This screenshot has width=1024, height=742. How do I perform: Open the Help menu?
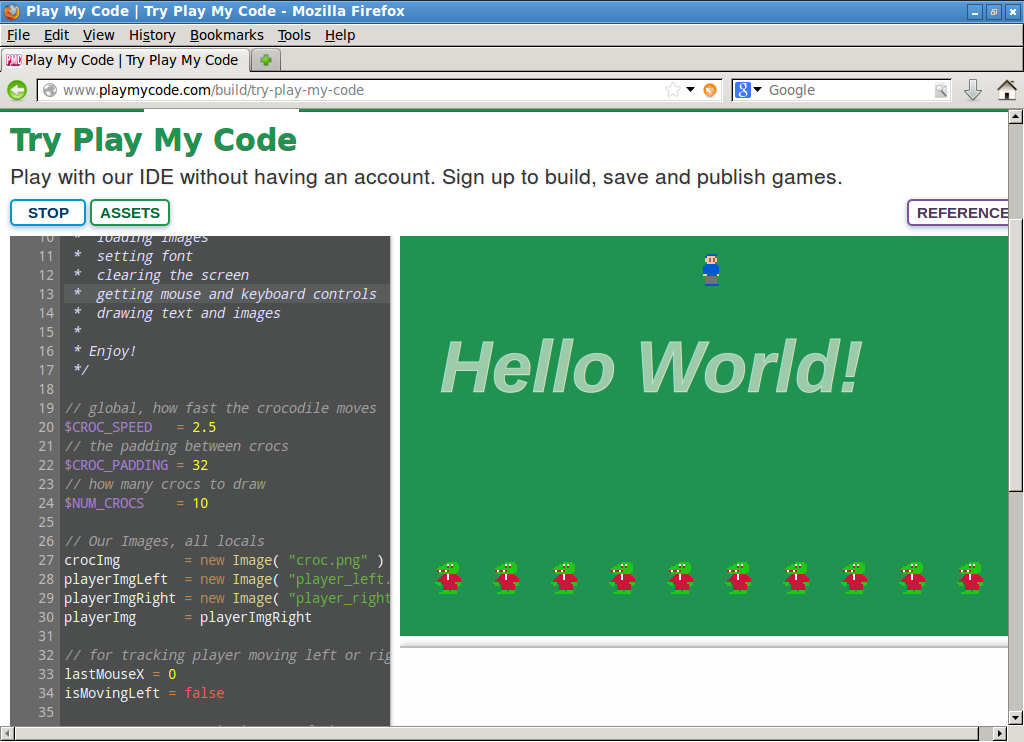340,35
